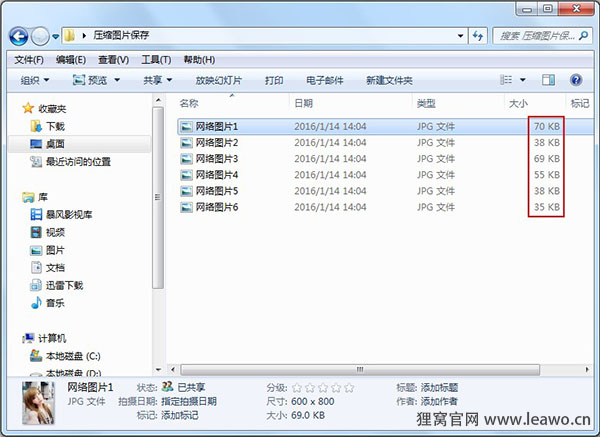Click the 网络图片3 file icon
600x437 pixels.
pos(186,159)
